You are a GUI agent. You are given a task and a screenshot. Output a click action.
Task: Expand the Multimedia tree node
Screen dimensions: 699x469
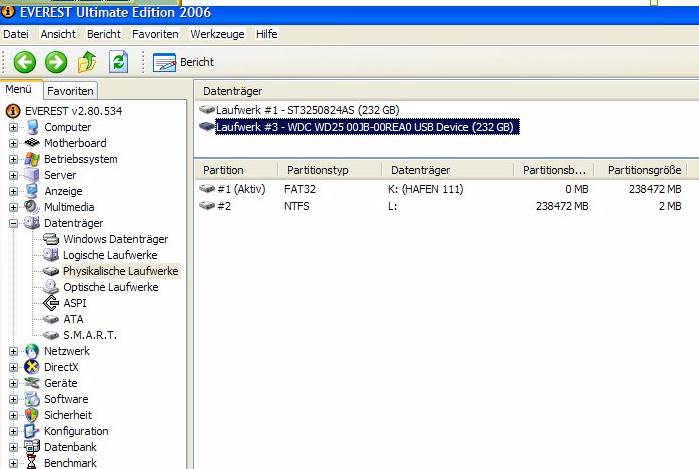click(13, 208)
